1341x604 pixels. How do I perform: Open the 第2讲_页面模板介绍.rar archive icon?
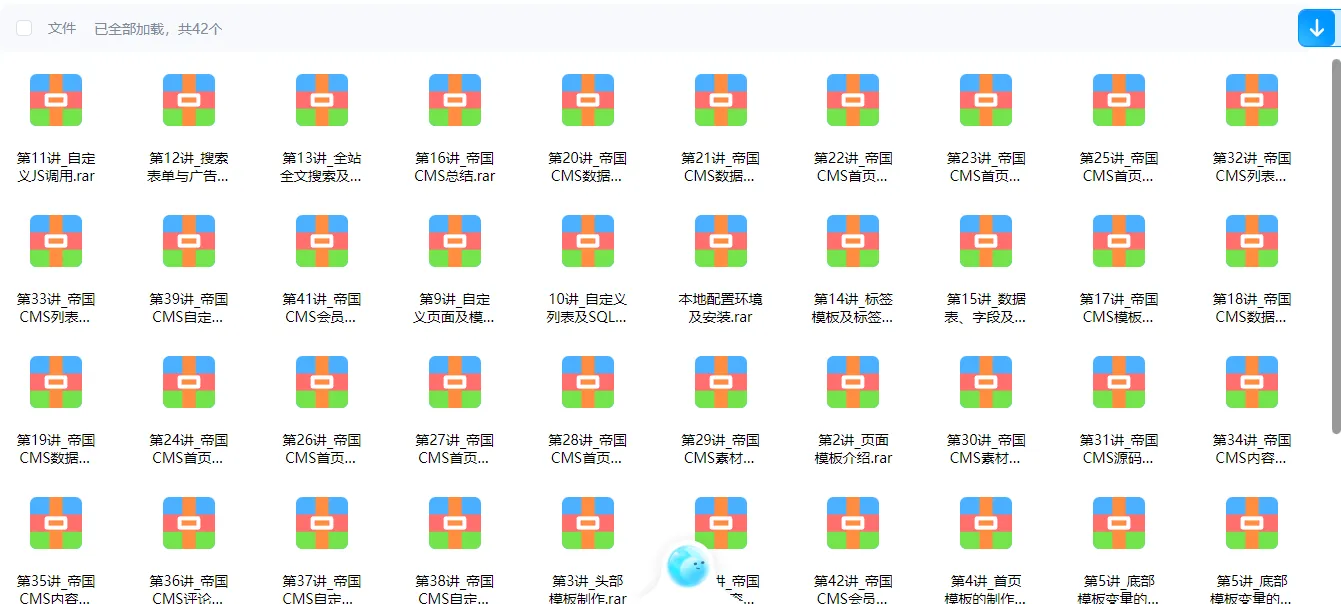tap(852, 381)
